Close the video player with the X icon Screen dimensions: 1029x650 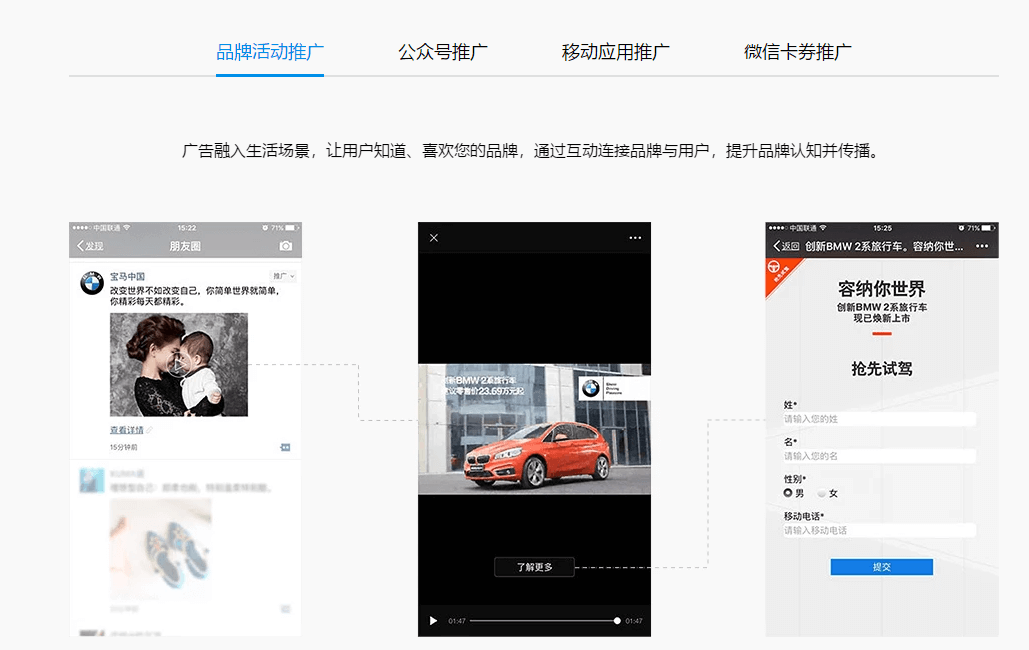pyautogui.click(x=434, y=238)
